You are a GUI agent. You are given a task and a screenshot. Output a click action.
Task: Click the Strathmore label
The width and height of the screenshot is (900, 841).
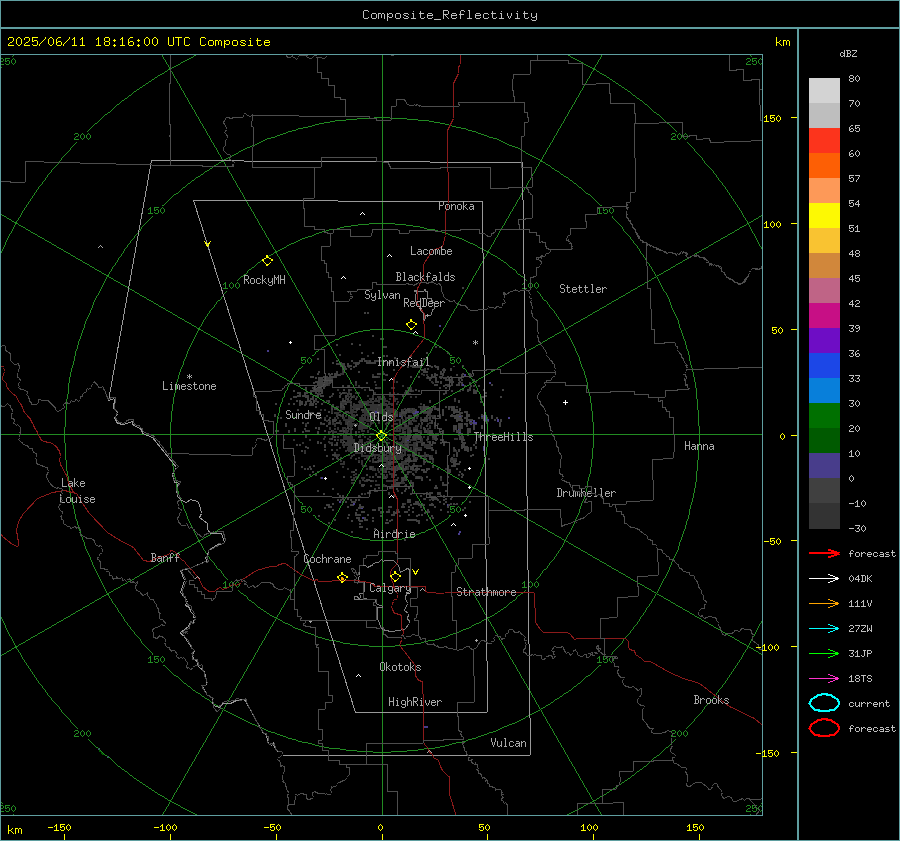pos(486,592)
